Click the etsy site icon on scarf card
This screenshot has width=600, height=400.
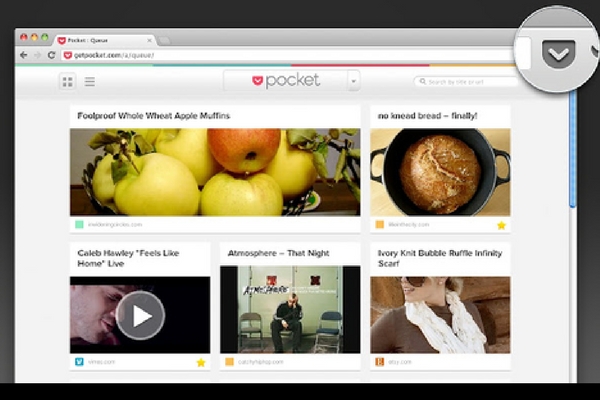380,362
